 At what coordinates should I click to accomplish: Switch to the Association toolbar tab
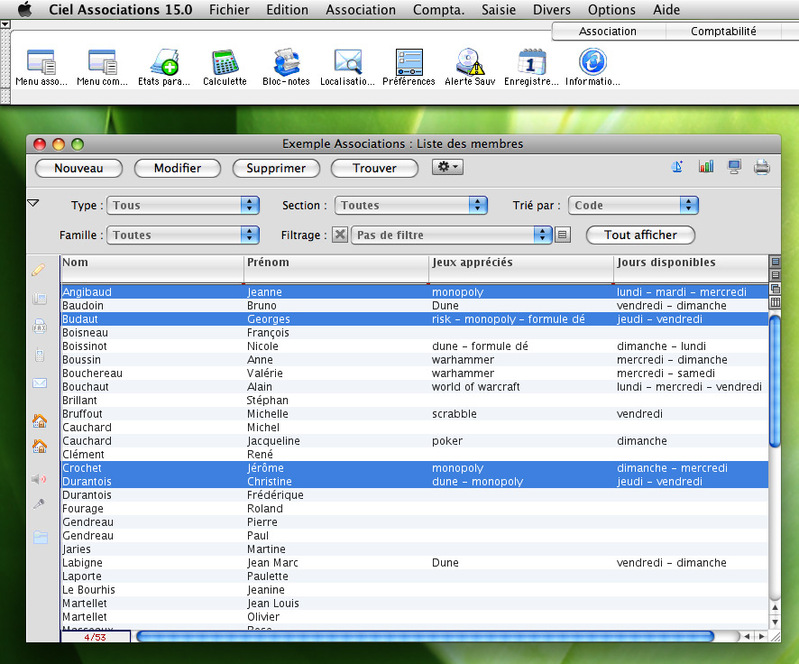607,31
